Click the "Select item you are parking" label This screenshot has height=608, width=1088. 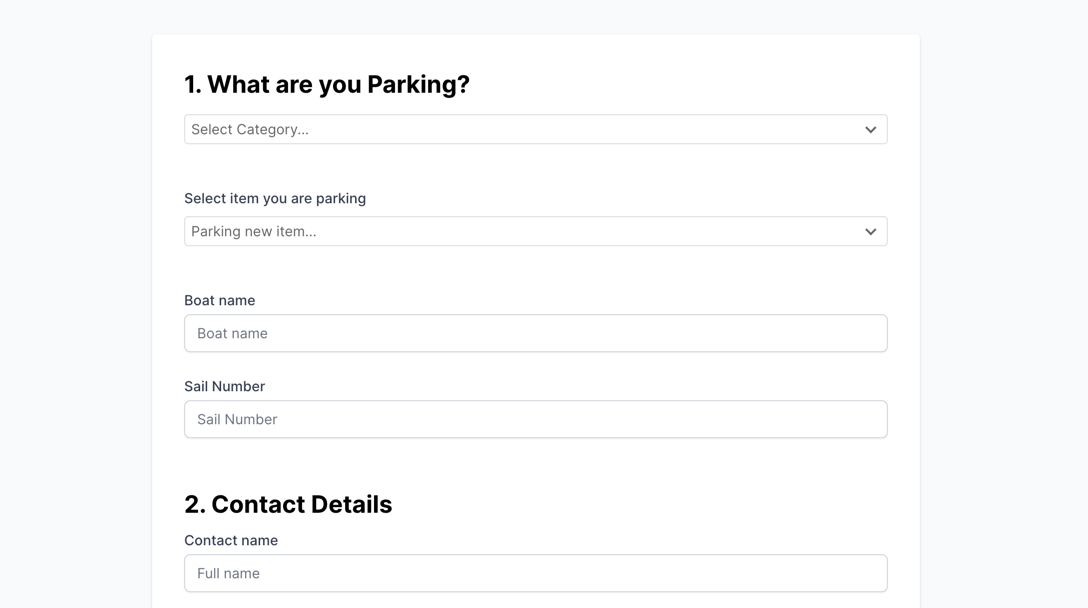pos(275,198)
